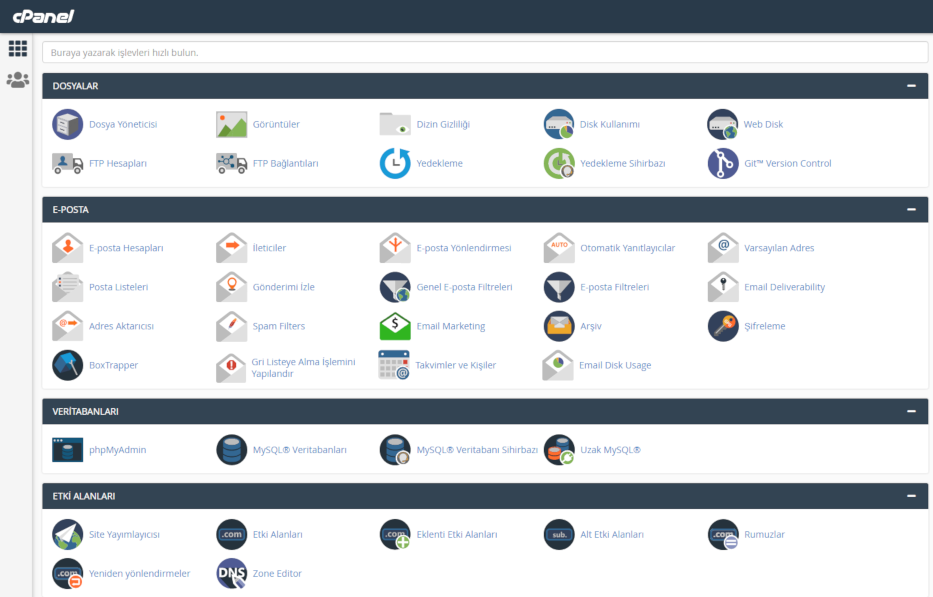Open the FTP Bağlantıları icon
933x597 pixels.
231,163
